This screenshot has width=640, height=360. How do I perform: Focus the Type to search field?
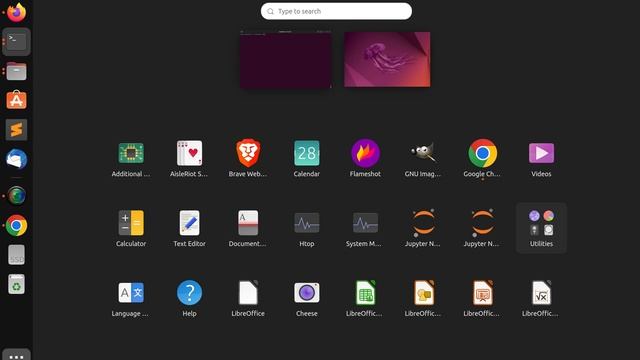point(336,11)
